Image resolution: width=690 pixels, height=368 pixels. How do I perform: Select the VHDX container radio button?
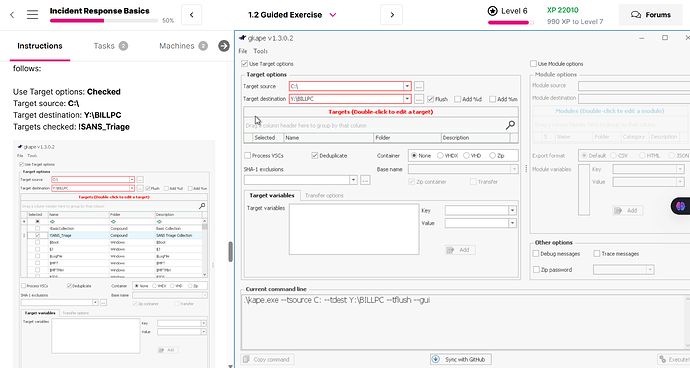point(440,155)
